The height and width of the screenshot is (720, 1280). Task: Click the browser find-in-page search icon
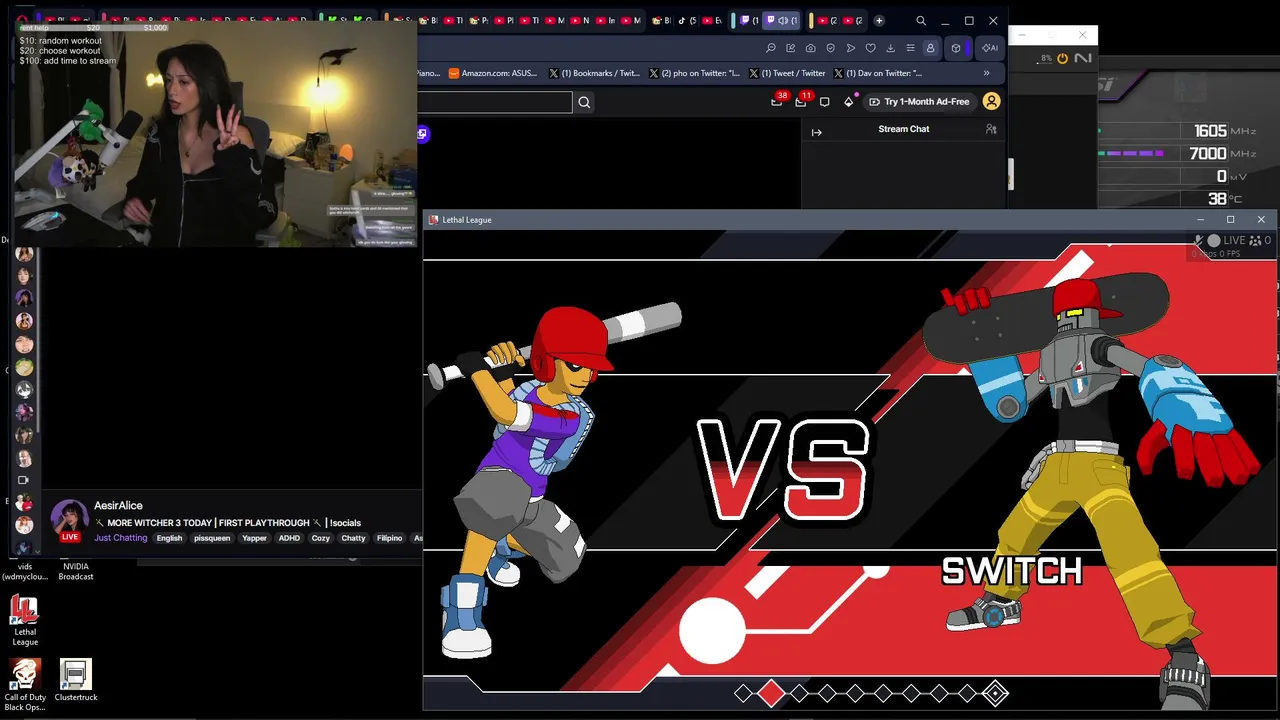770,48
